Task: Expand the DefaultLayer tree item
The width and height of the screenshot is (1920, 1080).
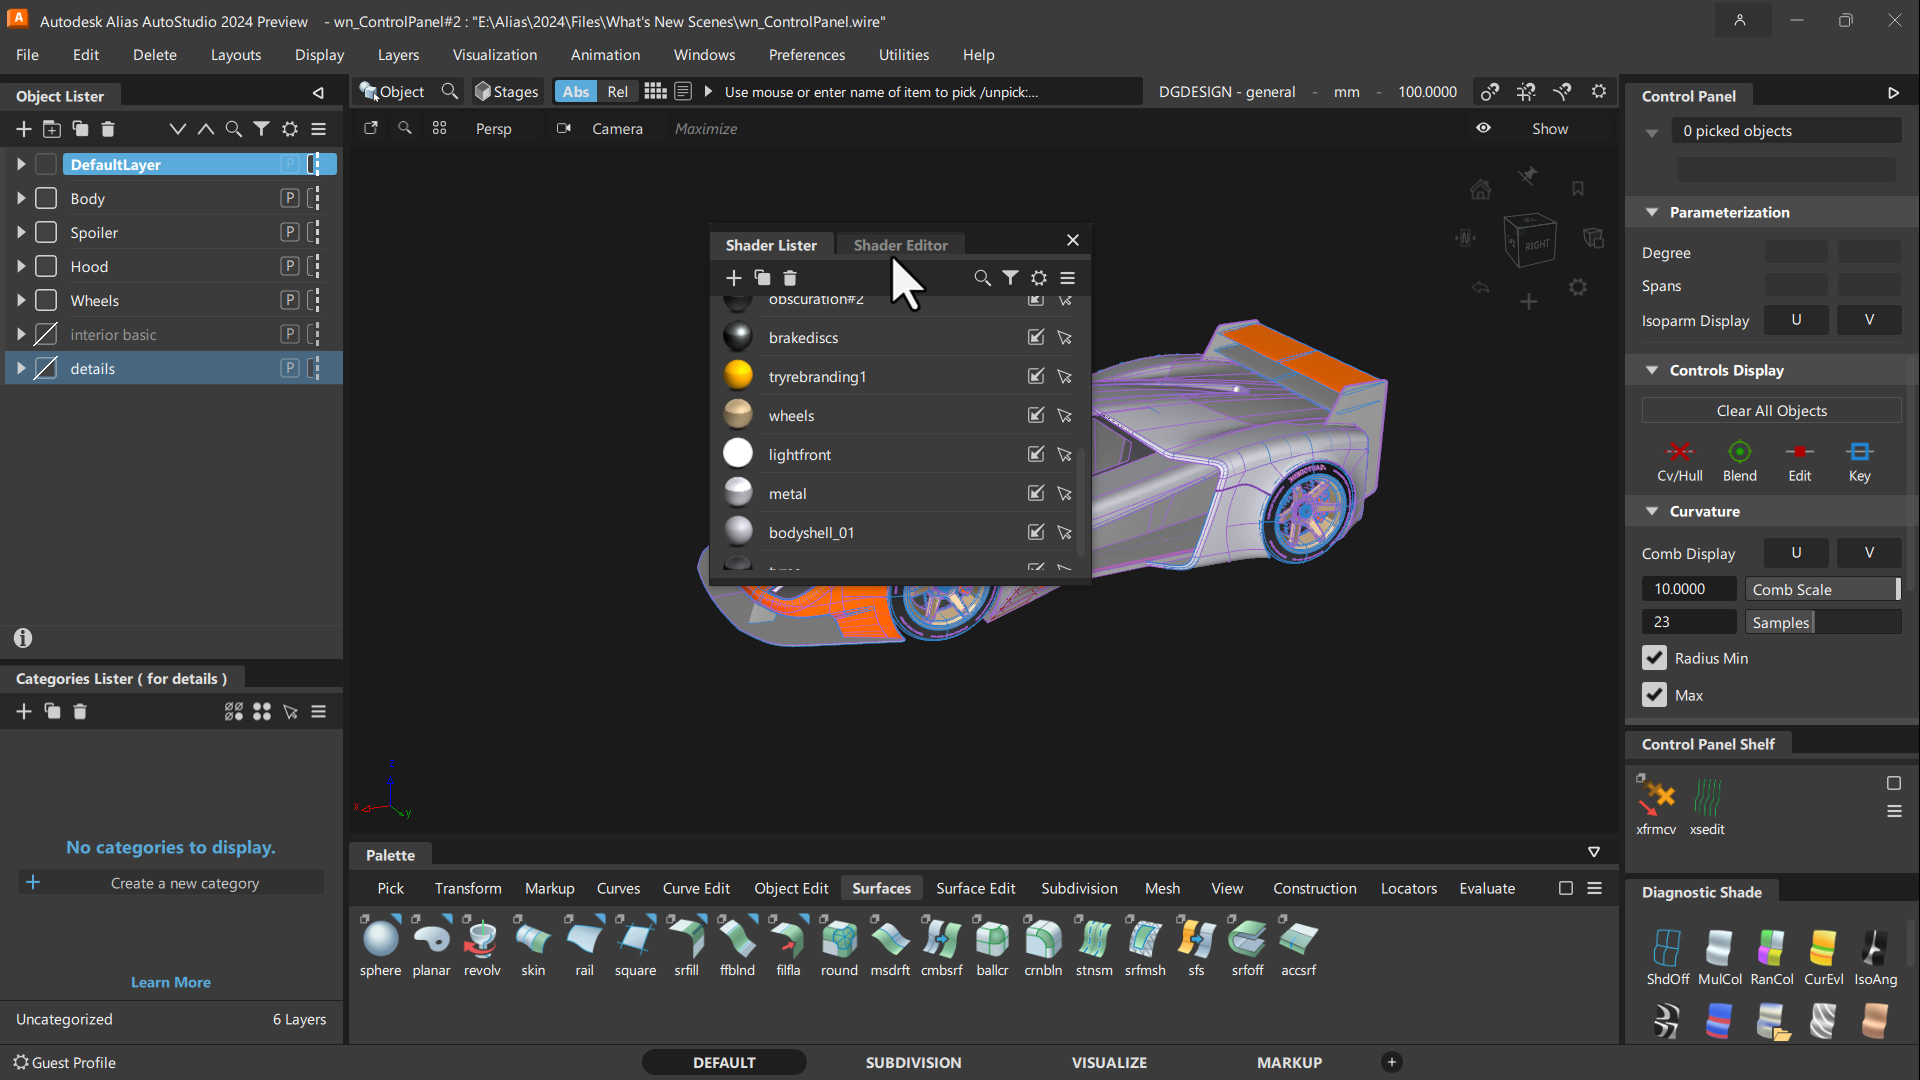Action: 20,164
